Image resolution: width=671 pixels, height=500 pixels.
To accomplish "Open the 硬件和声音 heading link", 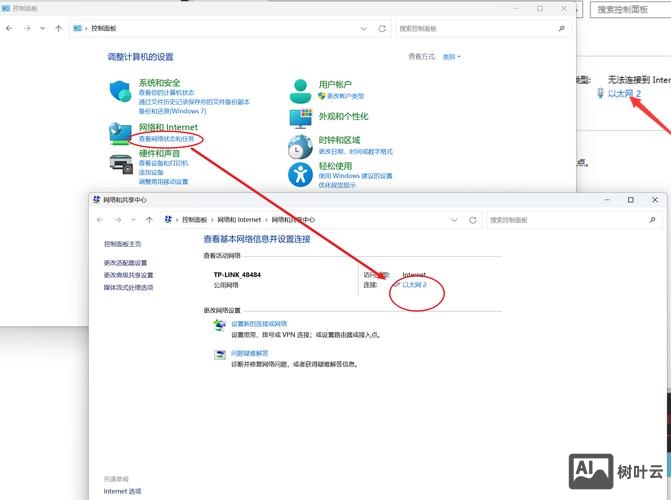I will click(159, 153).
